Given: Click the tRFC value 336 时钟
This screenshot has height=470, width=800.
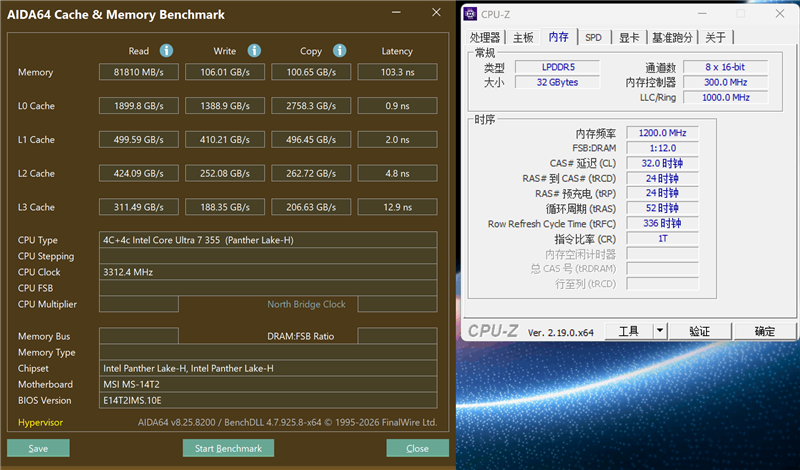Looking at the screenshot, I should [x=662, y=224].
